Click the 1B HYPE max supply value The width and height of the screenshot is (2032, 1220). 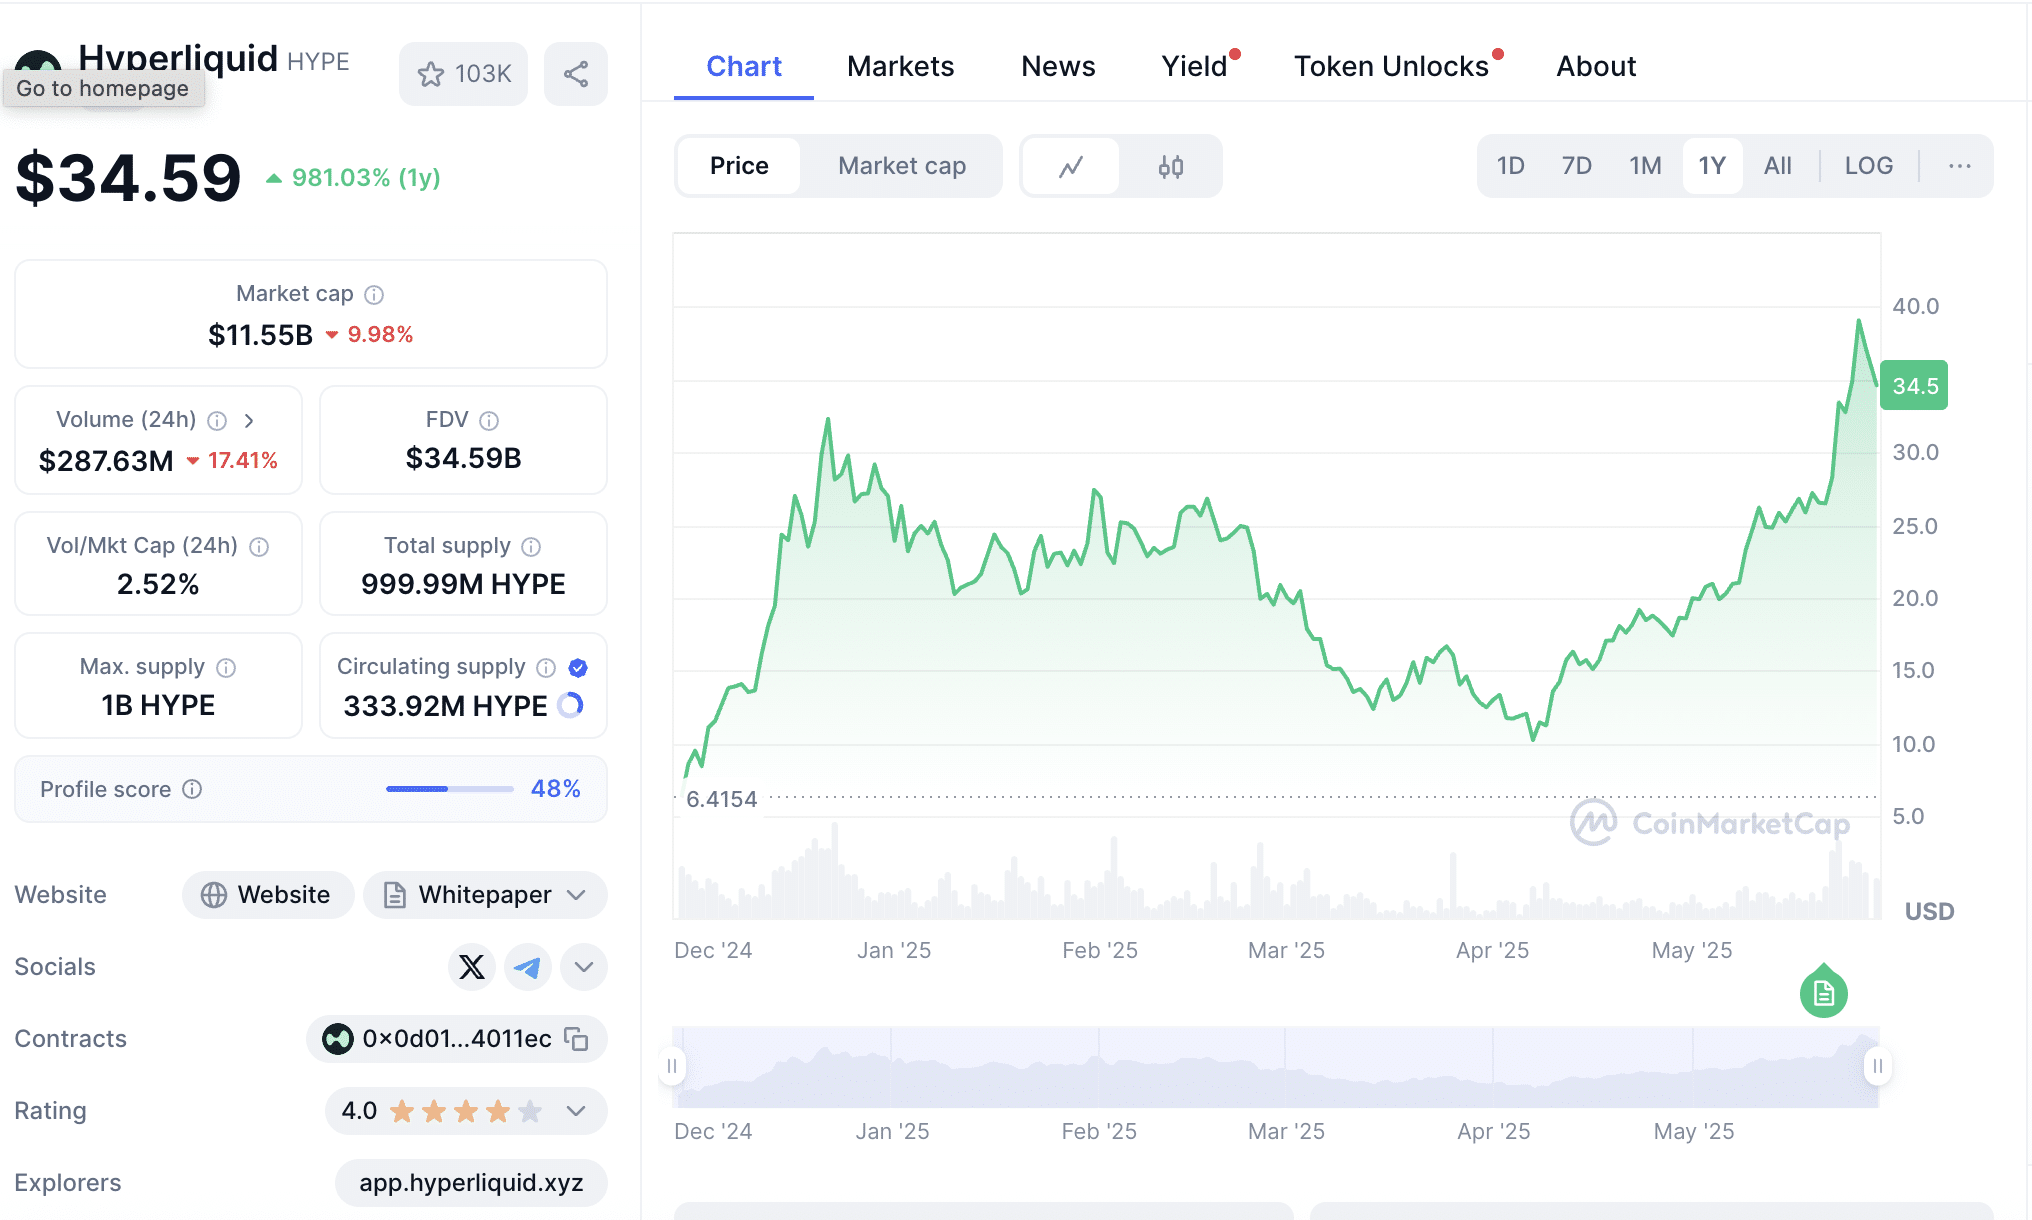point(158,705)
